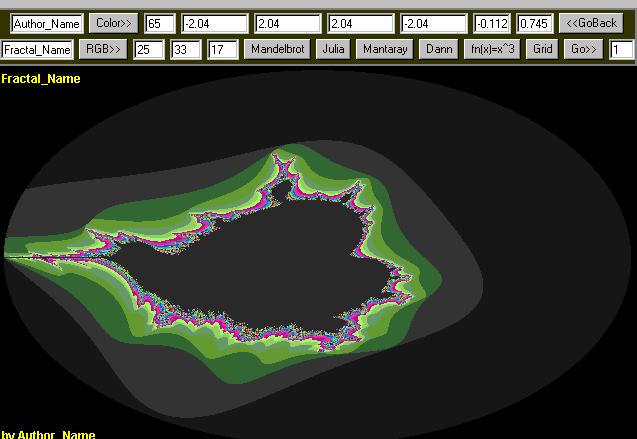
Task: Click the field showing 1 beside Go>>
Action: tap(621, 48)
